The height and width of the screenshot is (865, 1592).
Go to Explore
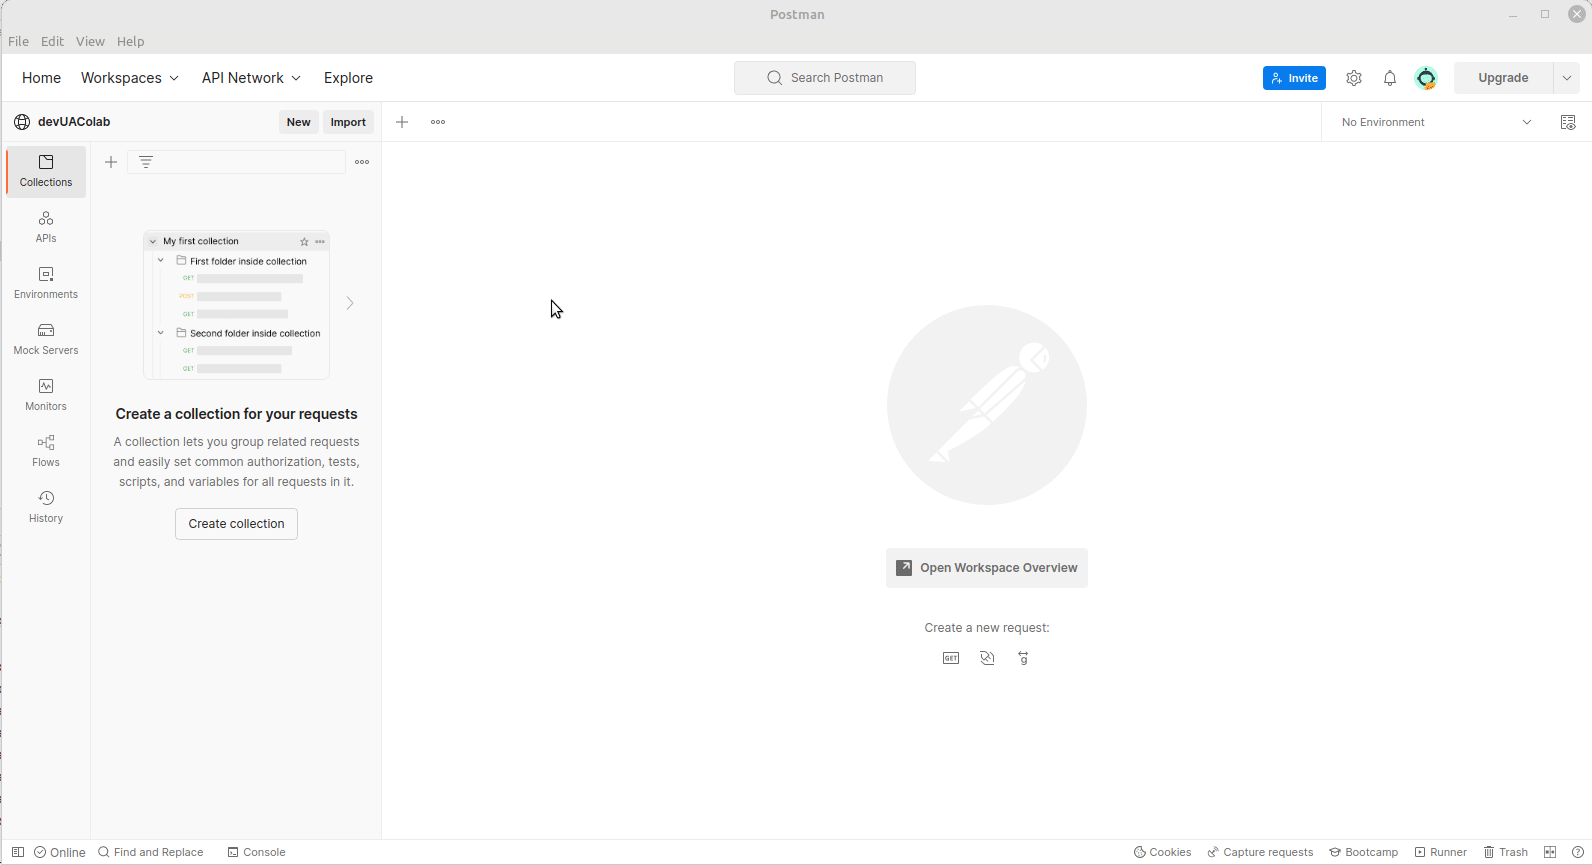pos(348,78)
